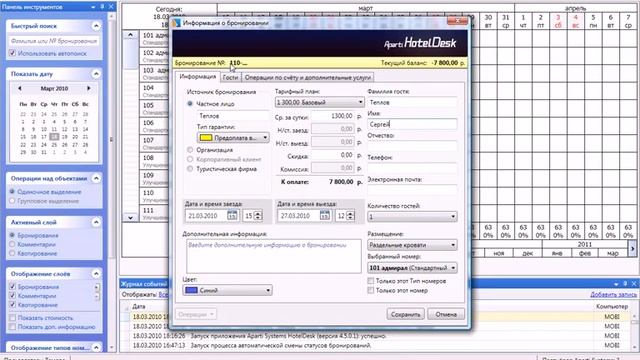Pin the Журнал событий panel

tap(625, 284)
